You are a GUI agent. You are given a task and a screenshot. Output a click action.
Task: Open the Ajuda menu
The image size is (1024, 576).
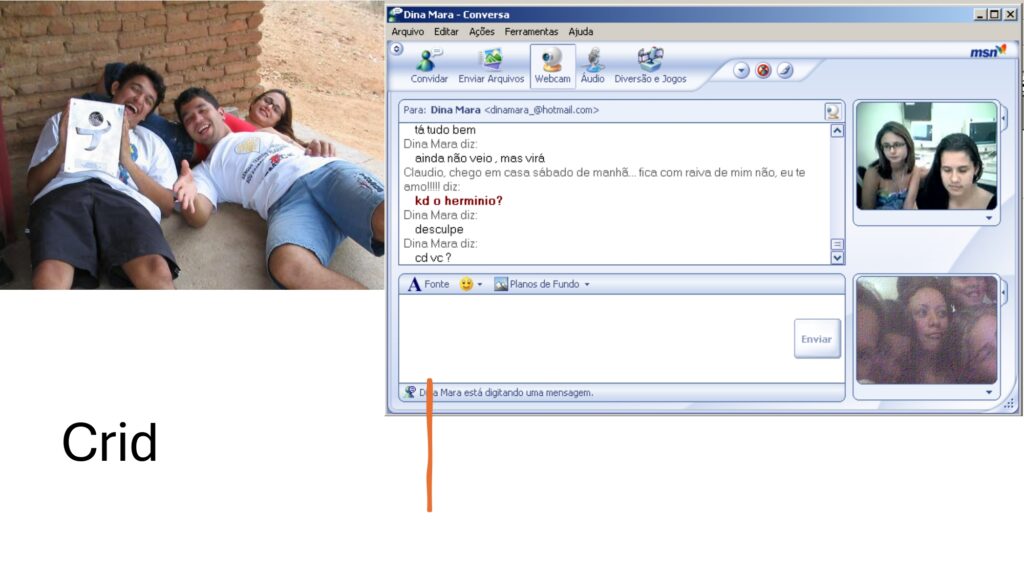pos(580,32)
